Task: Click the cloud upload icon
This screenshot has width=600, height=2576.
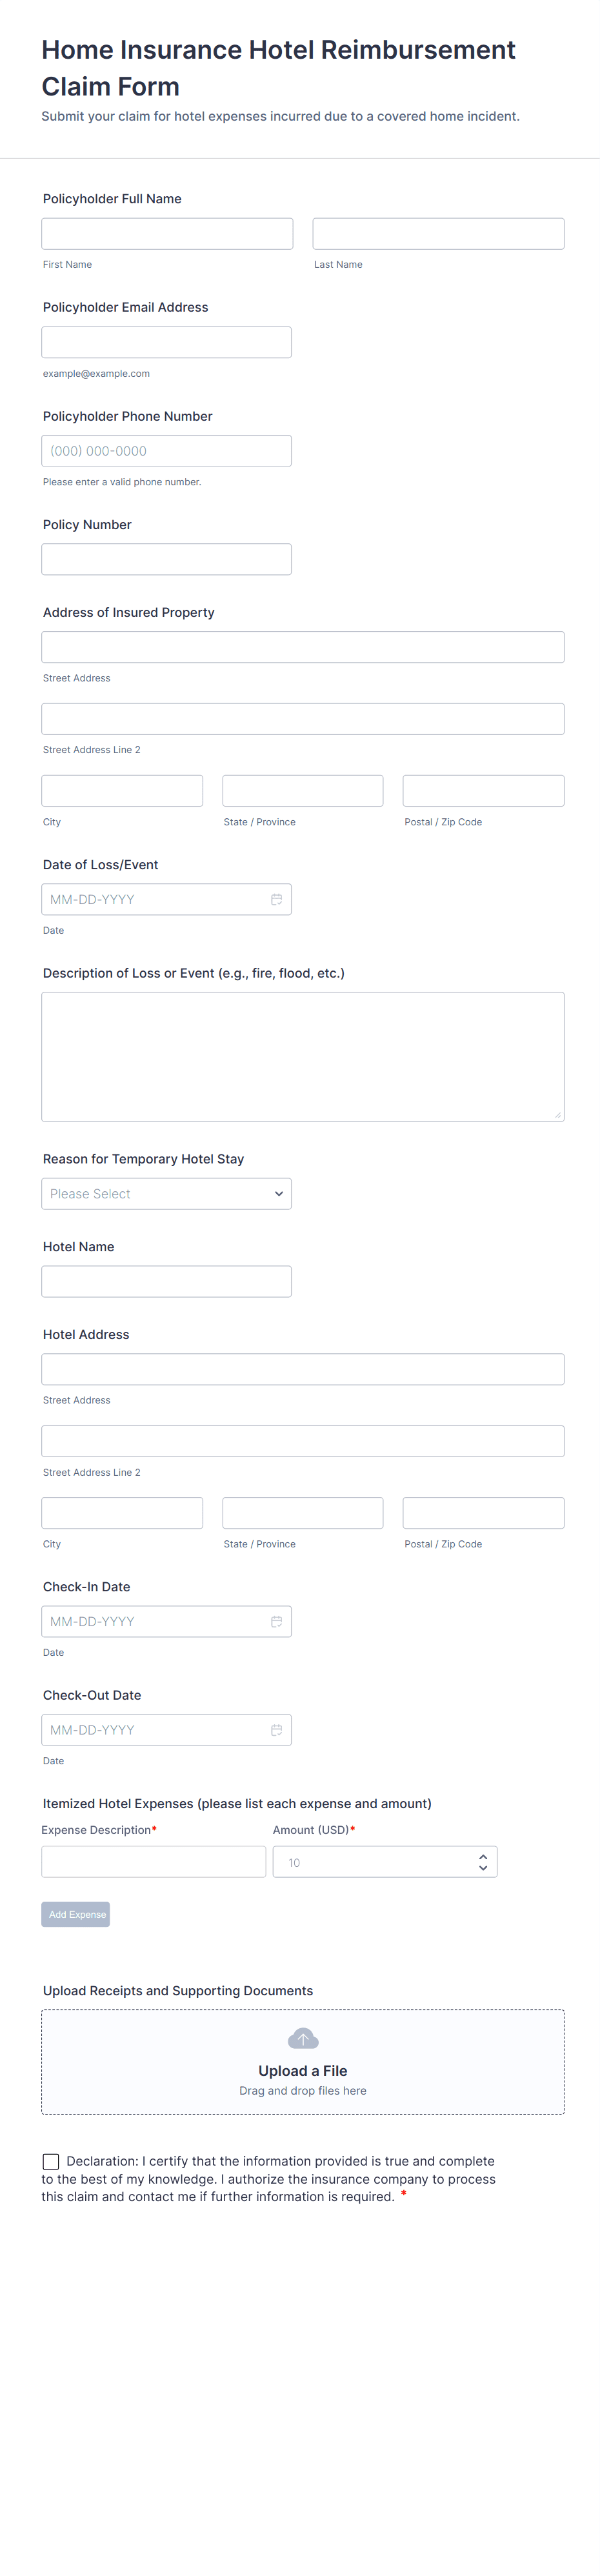Action: coord(302,2037)
